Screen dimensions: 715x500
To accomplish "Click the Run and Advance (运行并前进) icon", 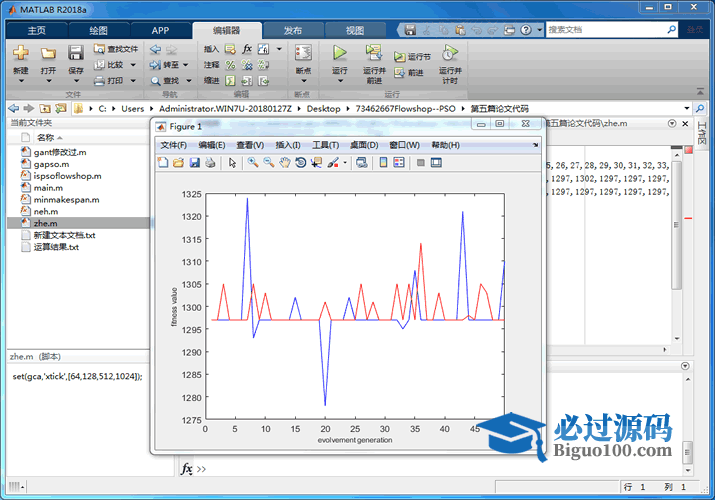I will tap(373, 58).
